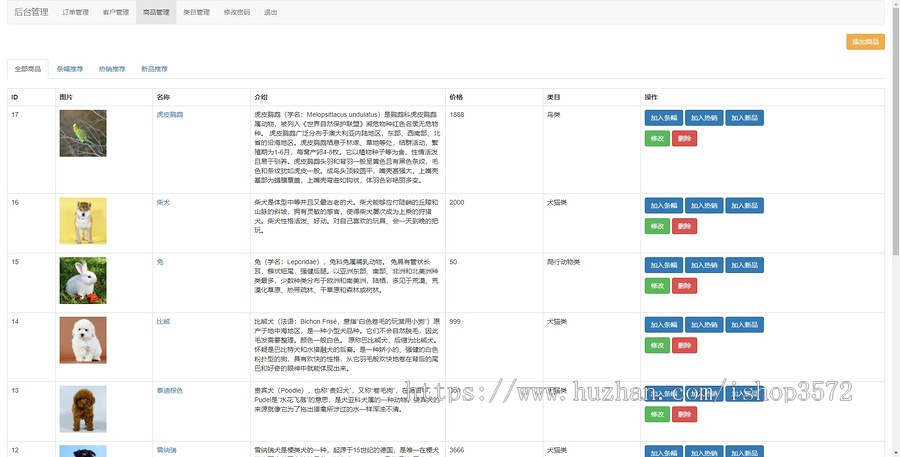The width and height of the screenshot is (900, 457).
Task: Open 类目管理 from the navbar
Action: (x=196, y=12)
